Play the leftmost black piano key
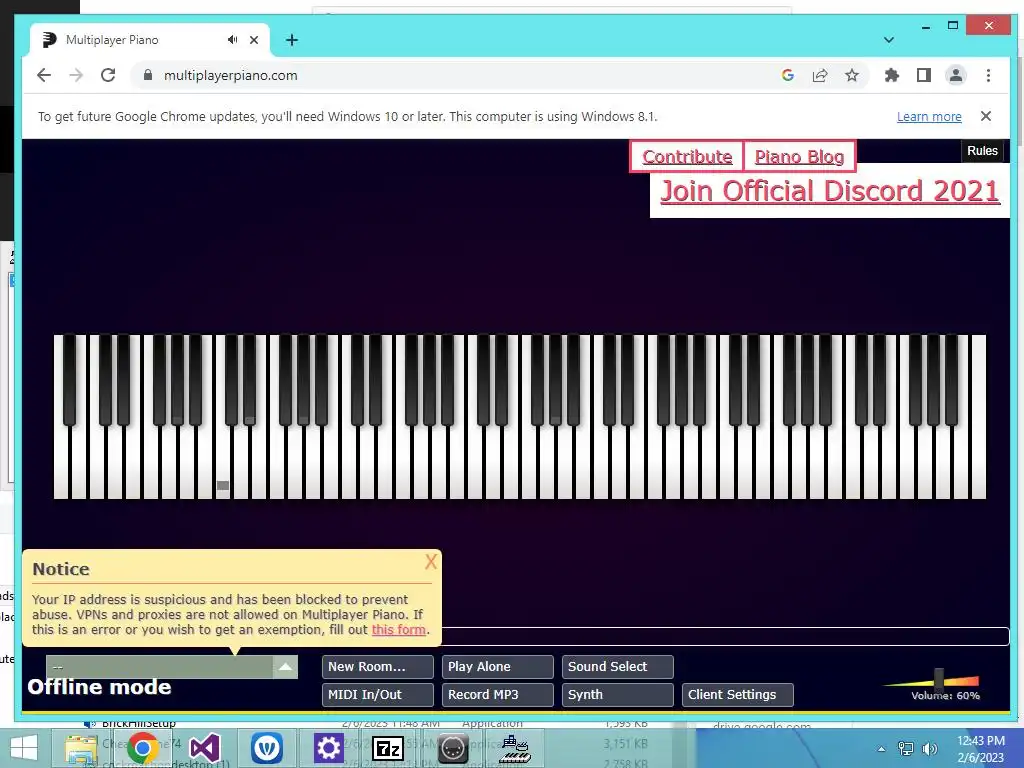 tap(69, 379)
